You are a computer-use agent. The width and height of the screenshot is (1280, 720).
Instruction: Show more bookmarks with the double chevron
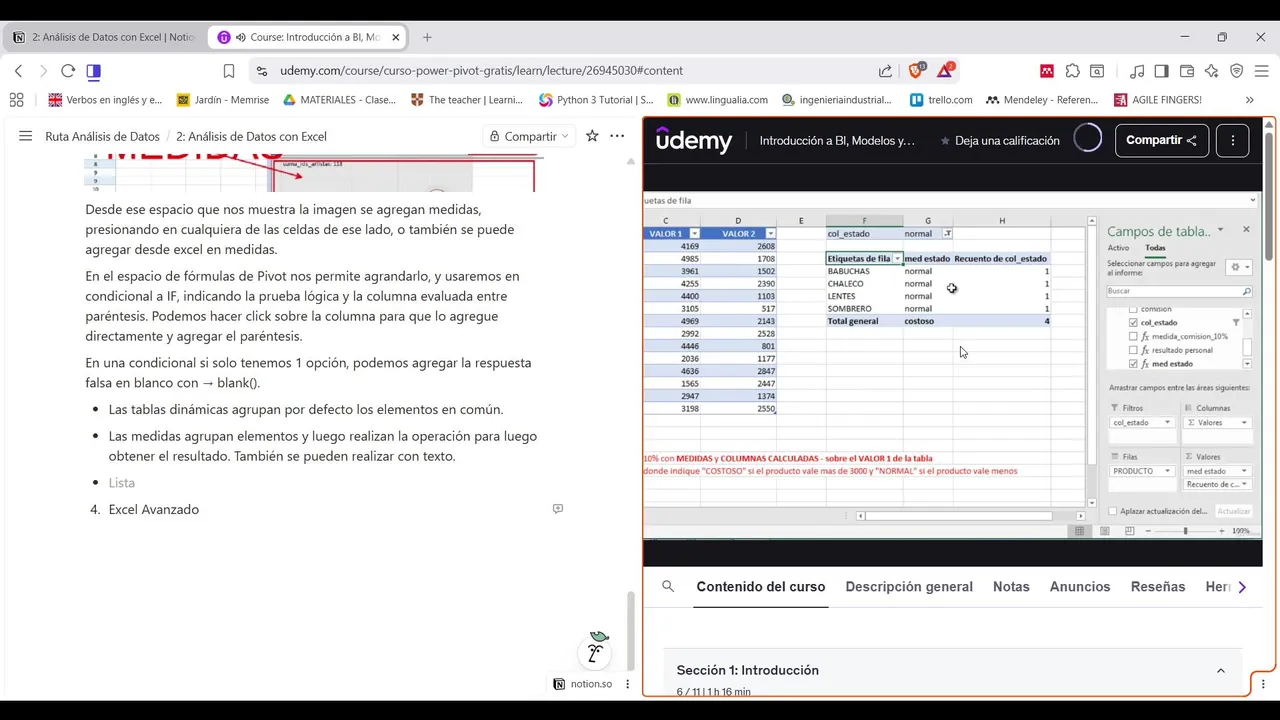(1249, 100)
